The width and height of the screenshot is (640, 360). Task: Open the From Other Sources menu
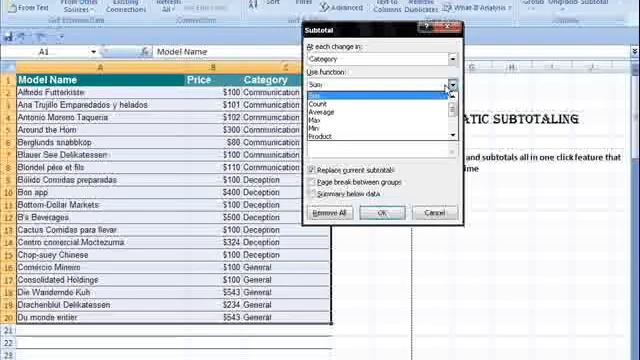78,6
